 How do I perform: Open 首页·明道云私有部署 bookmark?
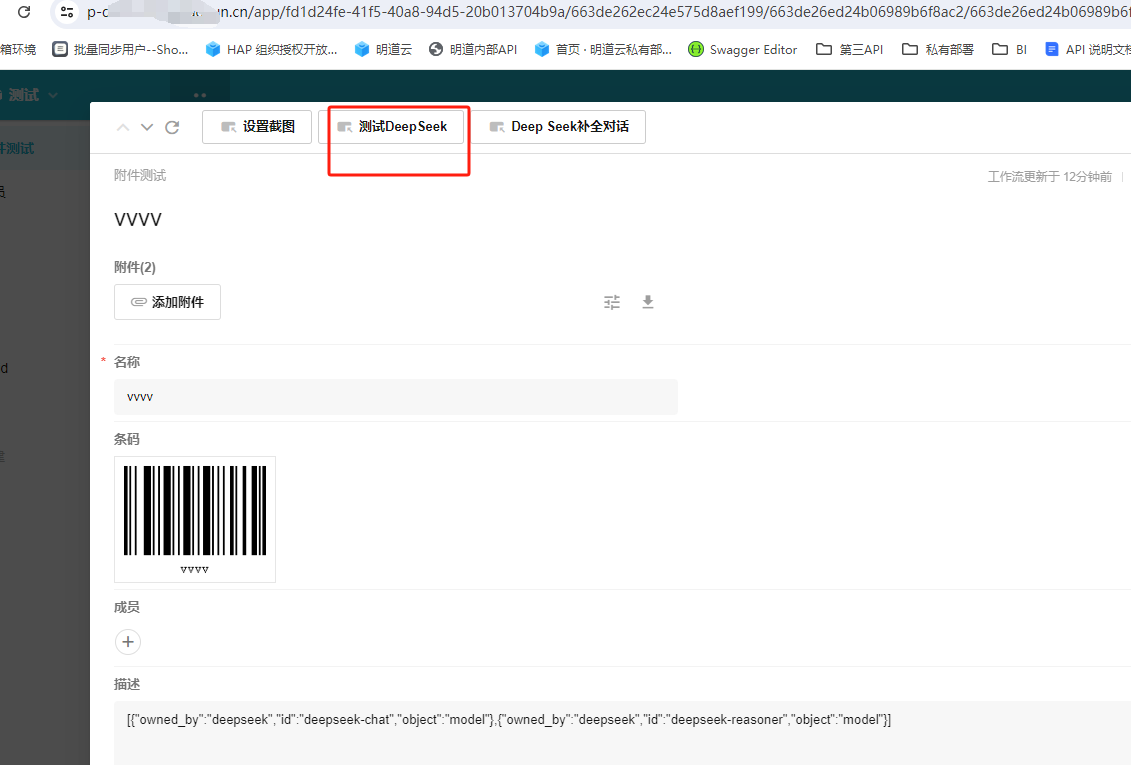pos(603,49)
